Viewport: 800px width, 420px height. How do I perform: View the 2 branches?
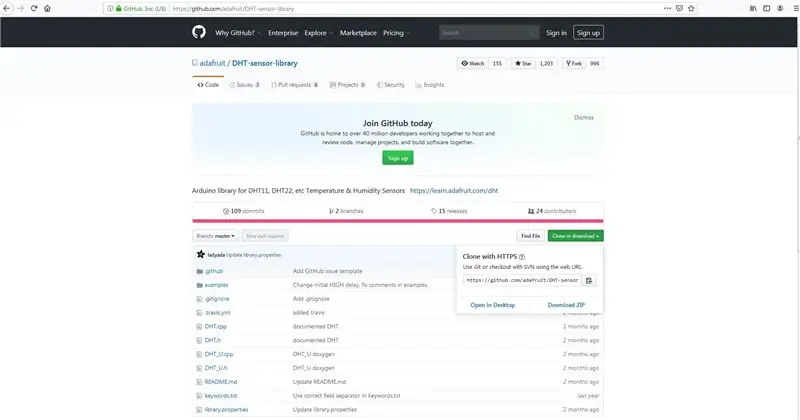click(x=346, y=211)
